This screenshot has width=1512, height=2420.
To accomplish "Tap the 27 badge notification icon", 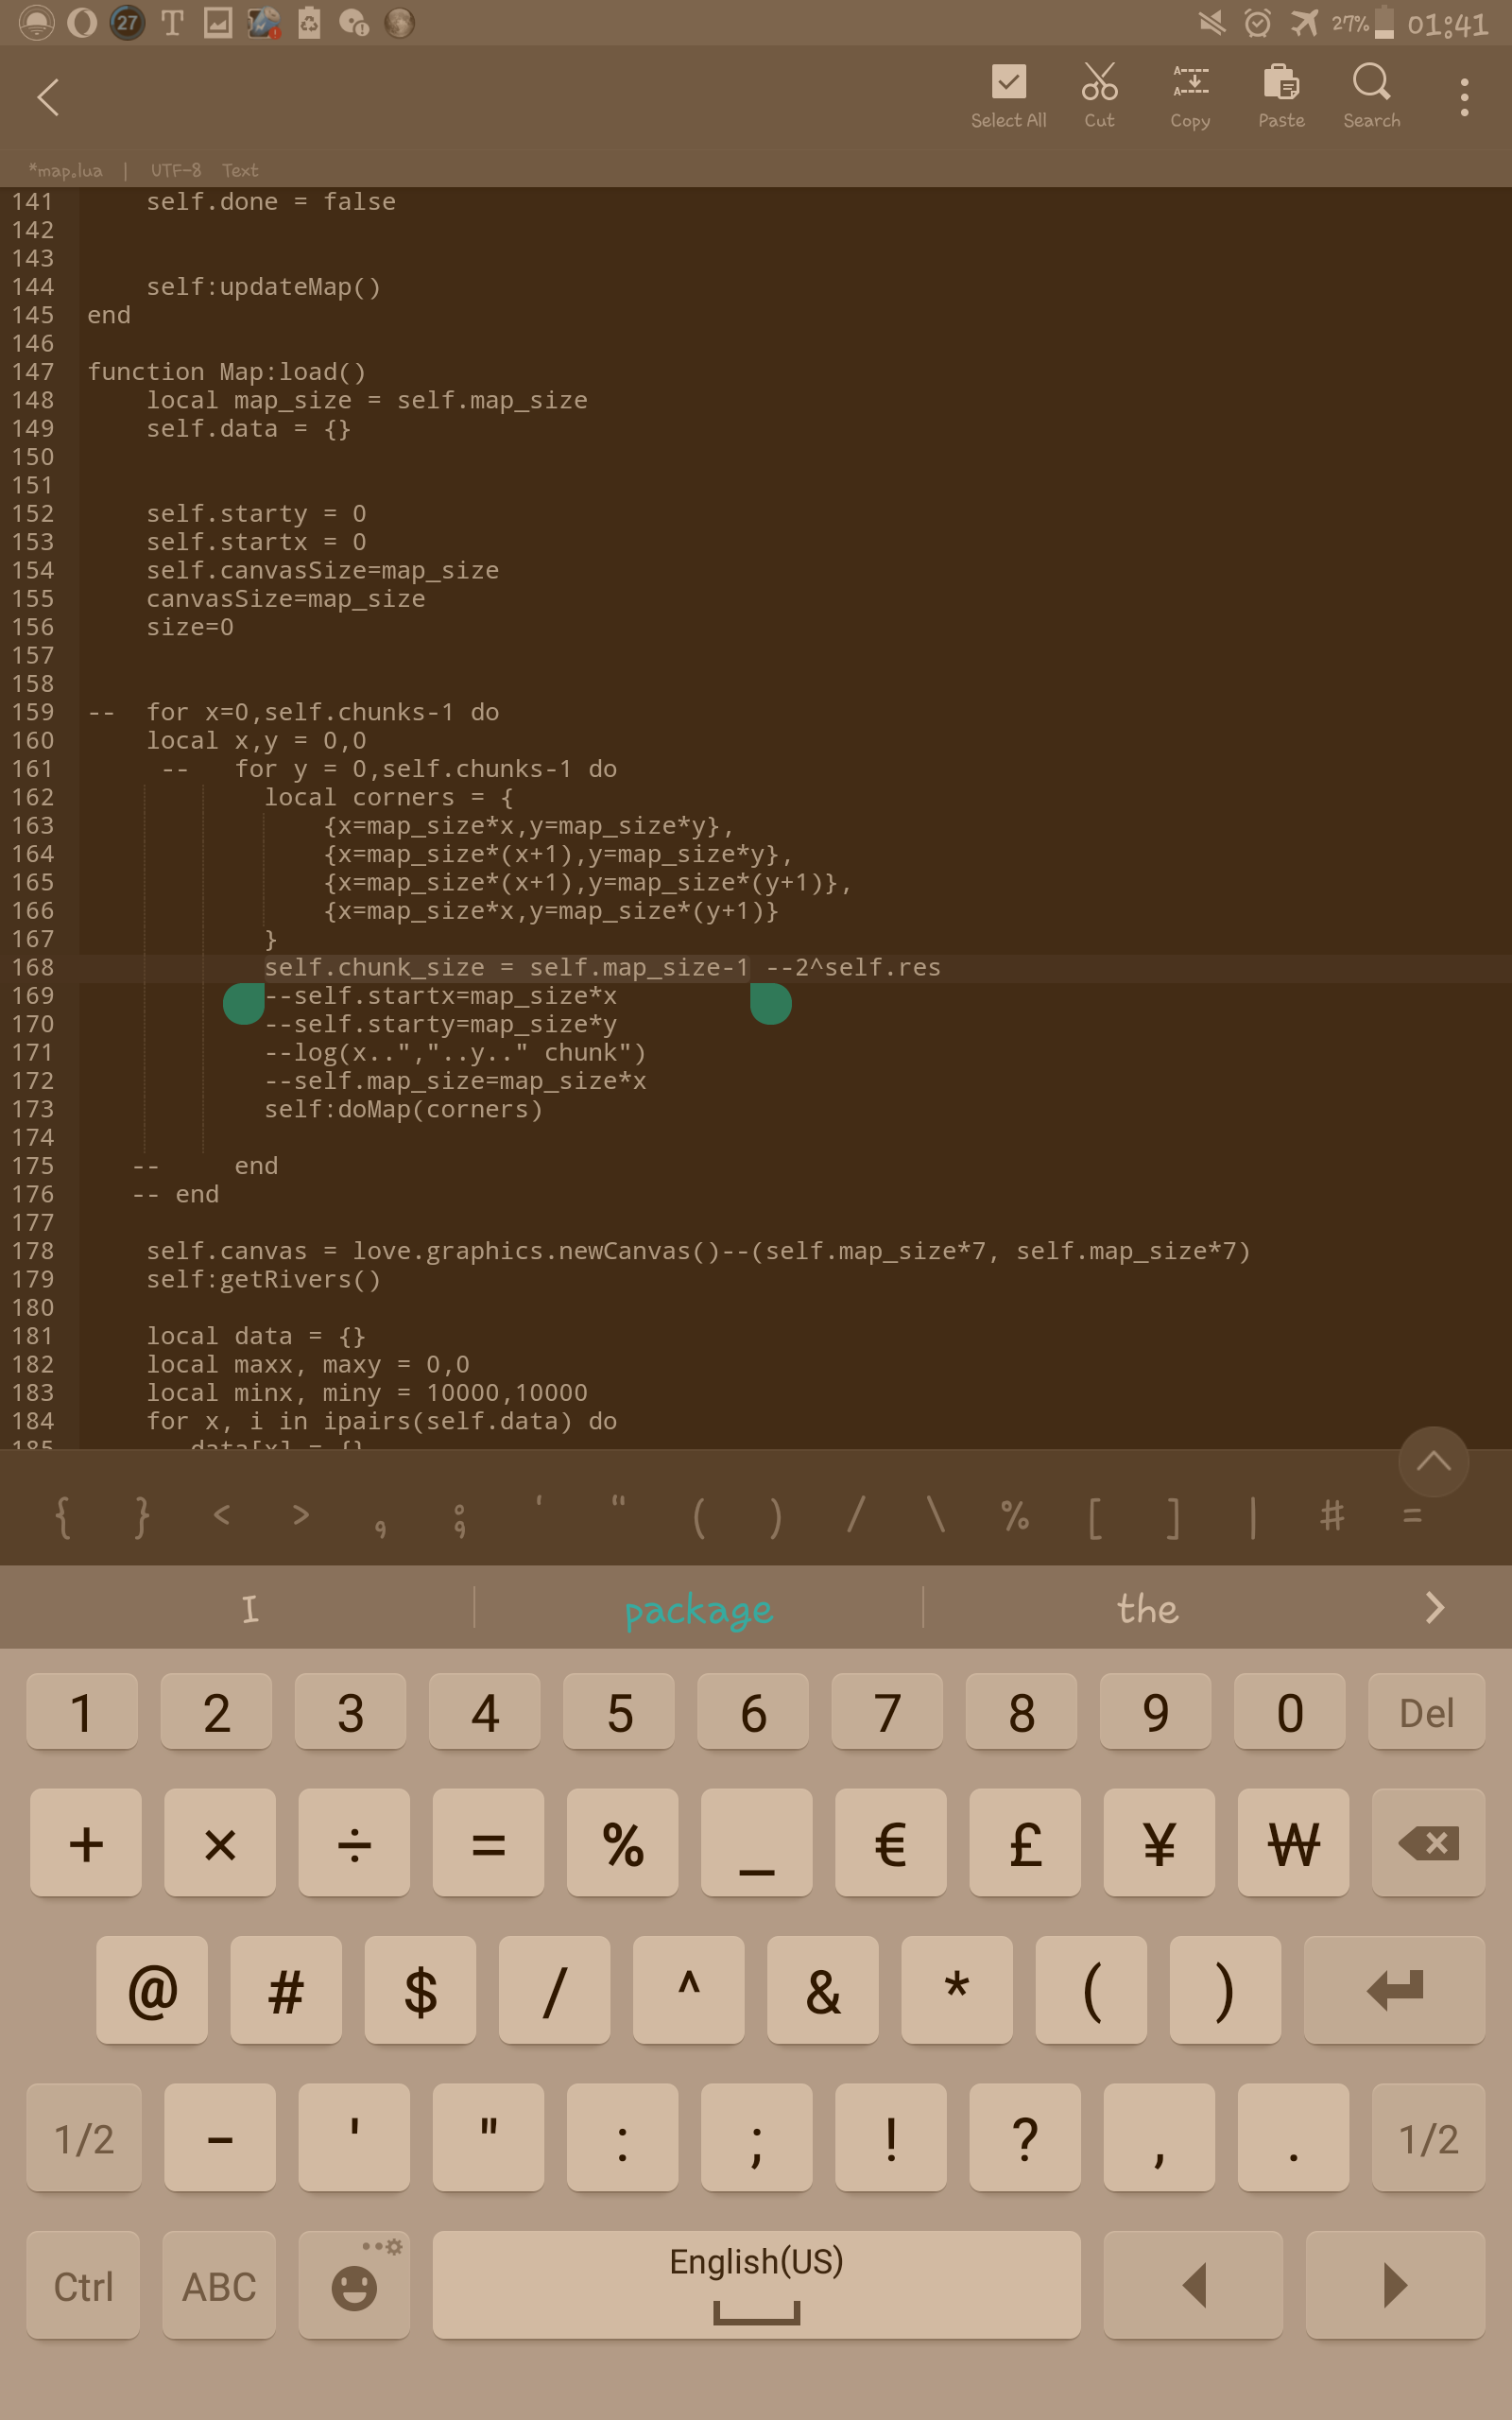I will tap(127, 22).
